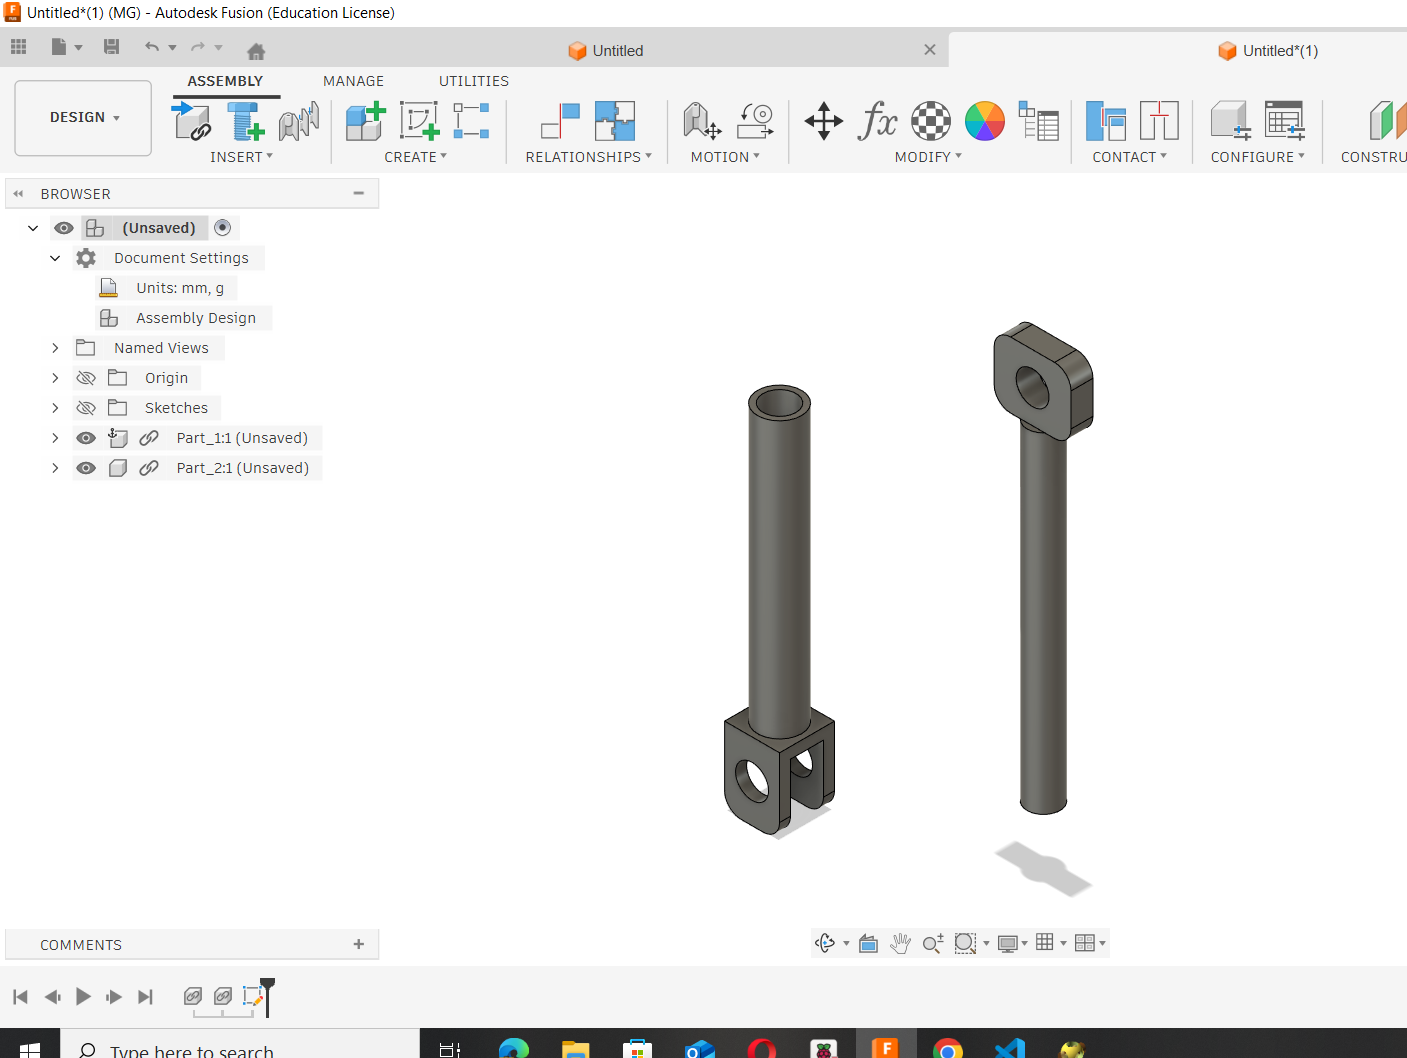1407x1058 pixels.
Task: Click the multicolor wheel icon in MODIFY
Action: (x=985, y=121)
